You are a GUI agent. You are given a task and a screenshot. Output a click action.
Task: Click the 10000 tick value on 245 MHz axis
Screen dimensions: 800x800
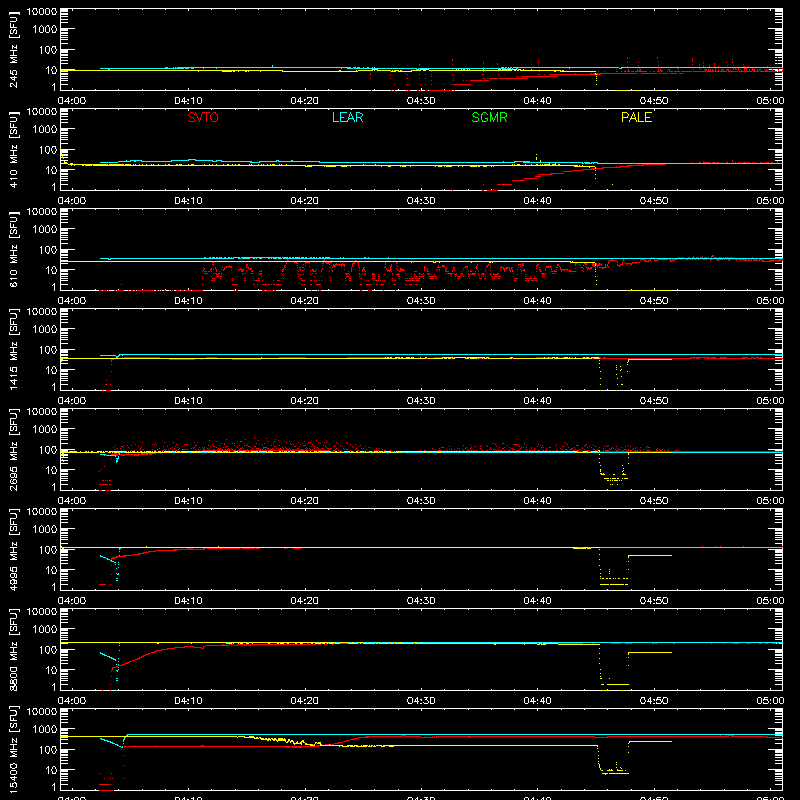point(42,12)
